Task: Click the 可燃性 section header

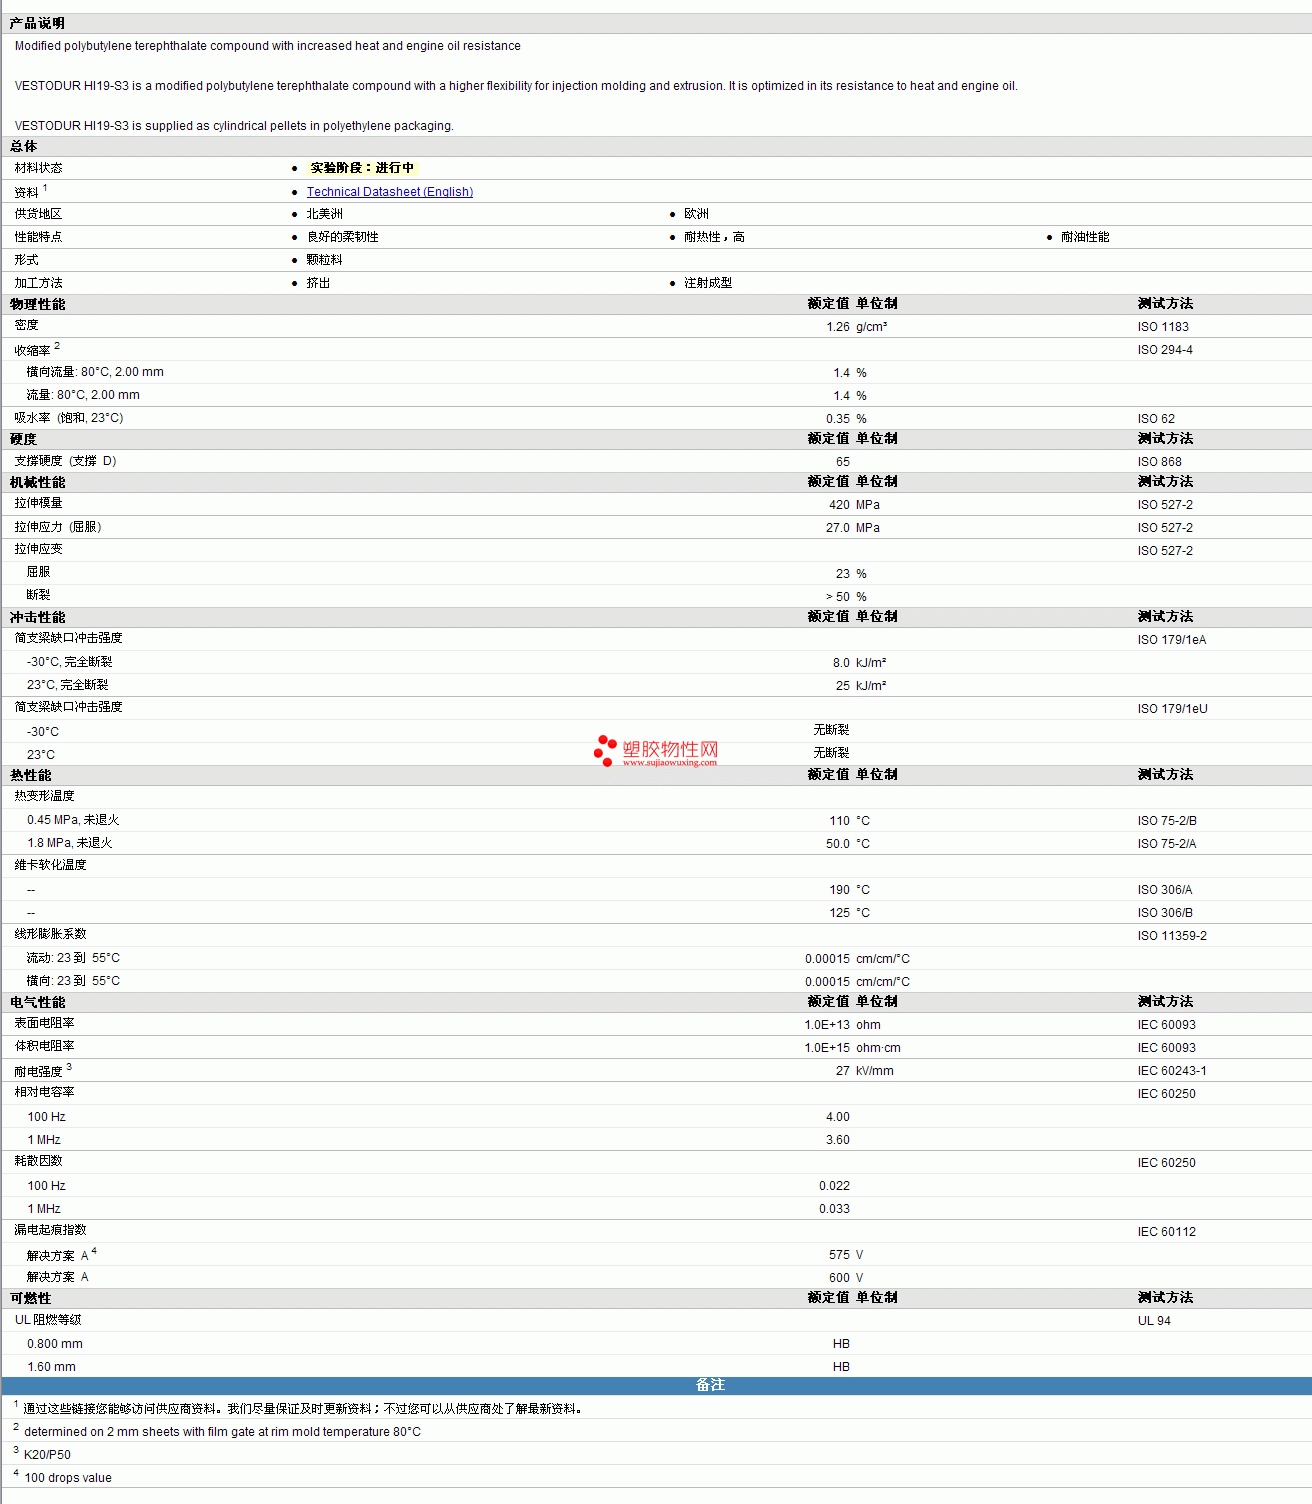Action: pos(31,1298)
